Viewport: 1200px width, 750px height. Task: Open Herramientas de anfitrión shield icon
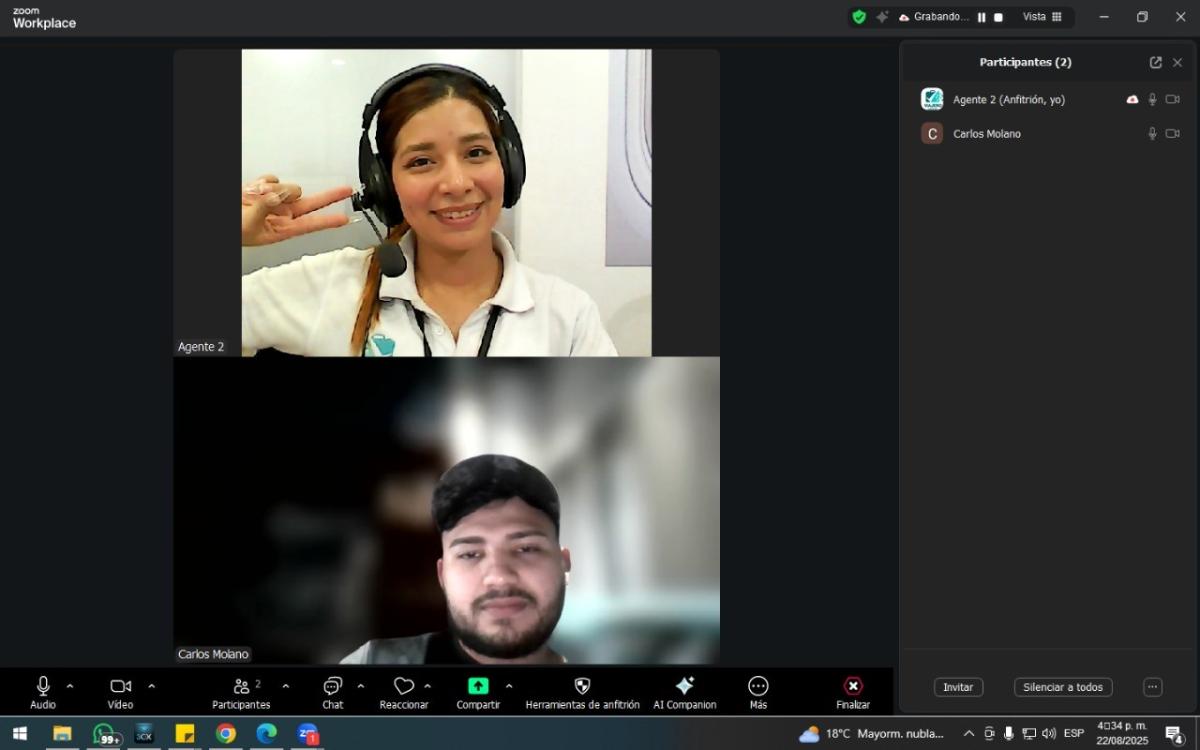pos(582,686)
